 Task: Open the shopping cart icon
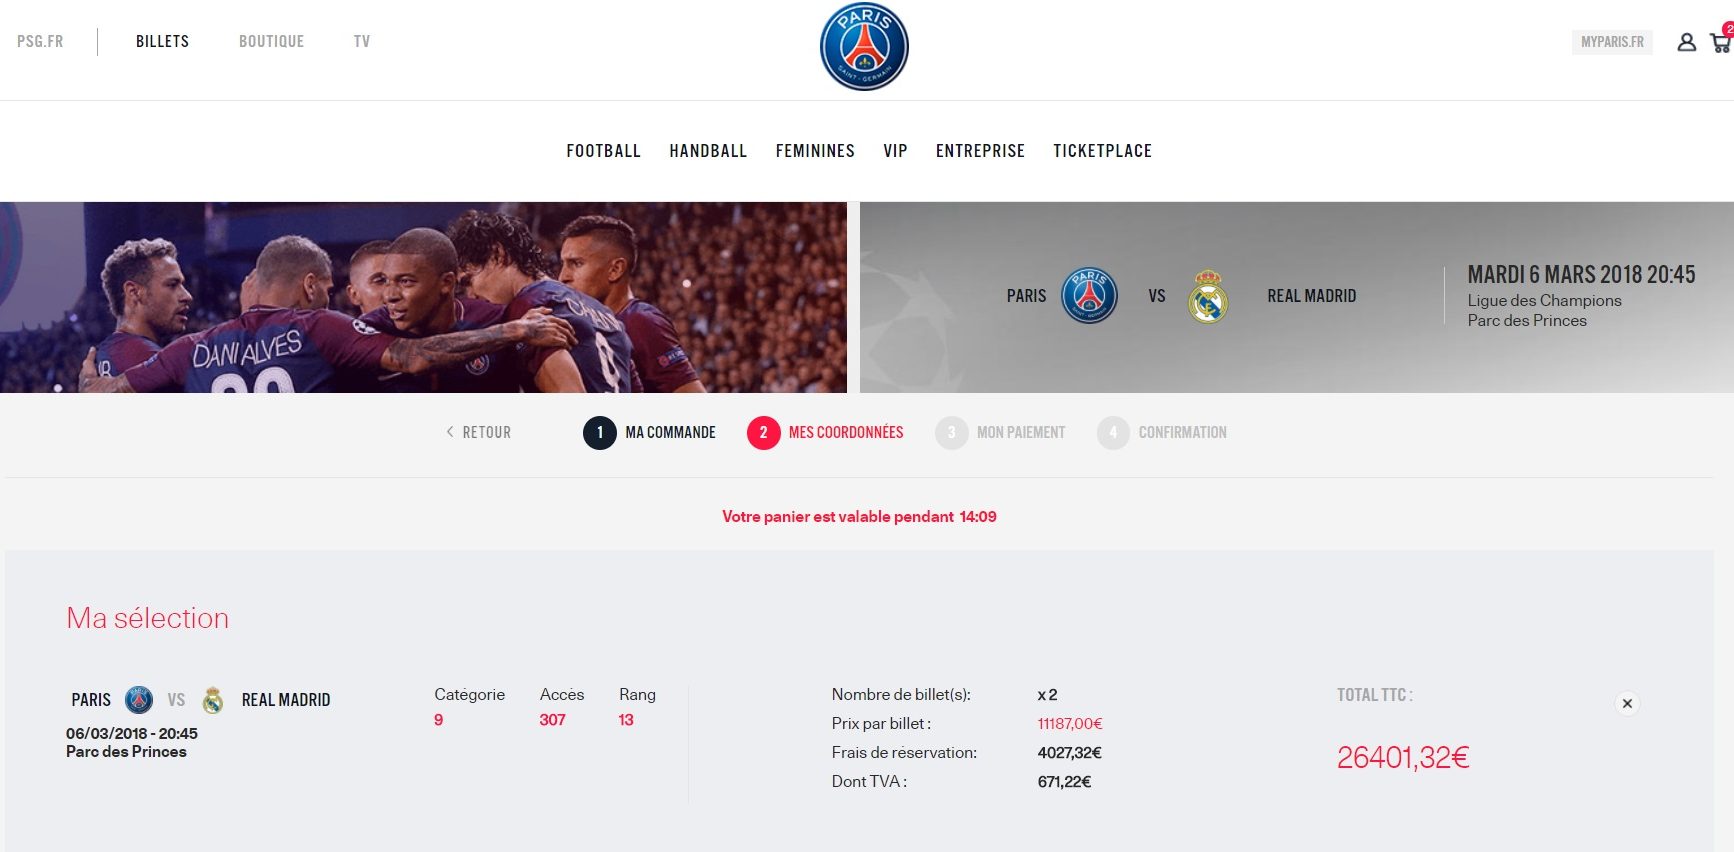(x=1721, y=40)
